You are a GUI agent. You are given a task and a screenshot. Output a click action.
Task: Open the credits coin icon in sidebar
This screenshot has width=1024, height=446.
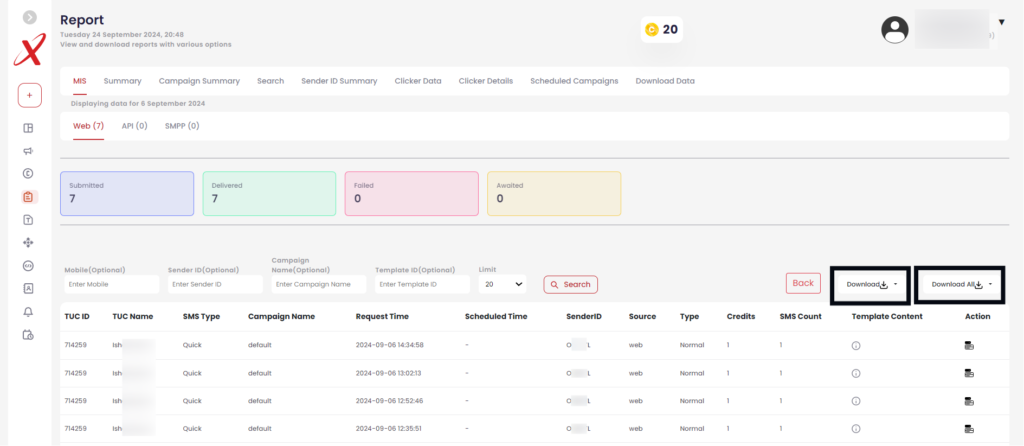28,174
